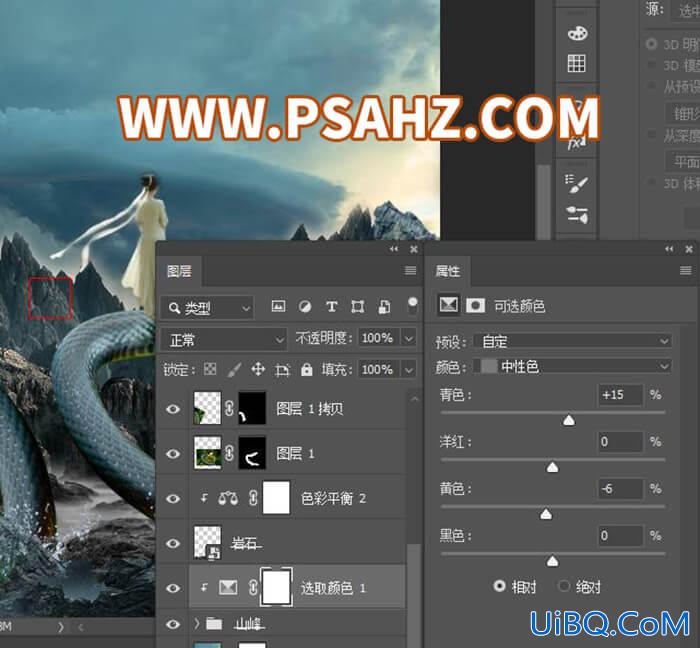Click link icon of 图层 1 拷贝 mask
Viewport: 700px width, 648px height.
[x=229, y=408]
